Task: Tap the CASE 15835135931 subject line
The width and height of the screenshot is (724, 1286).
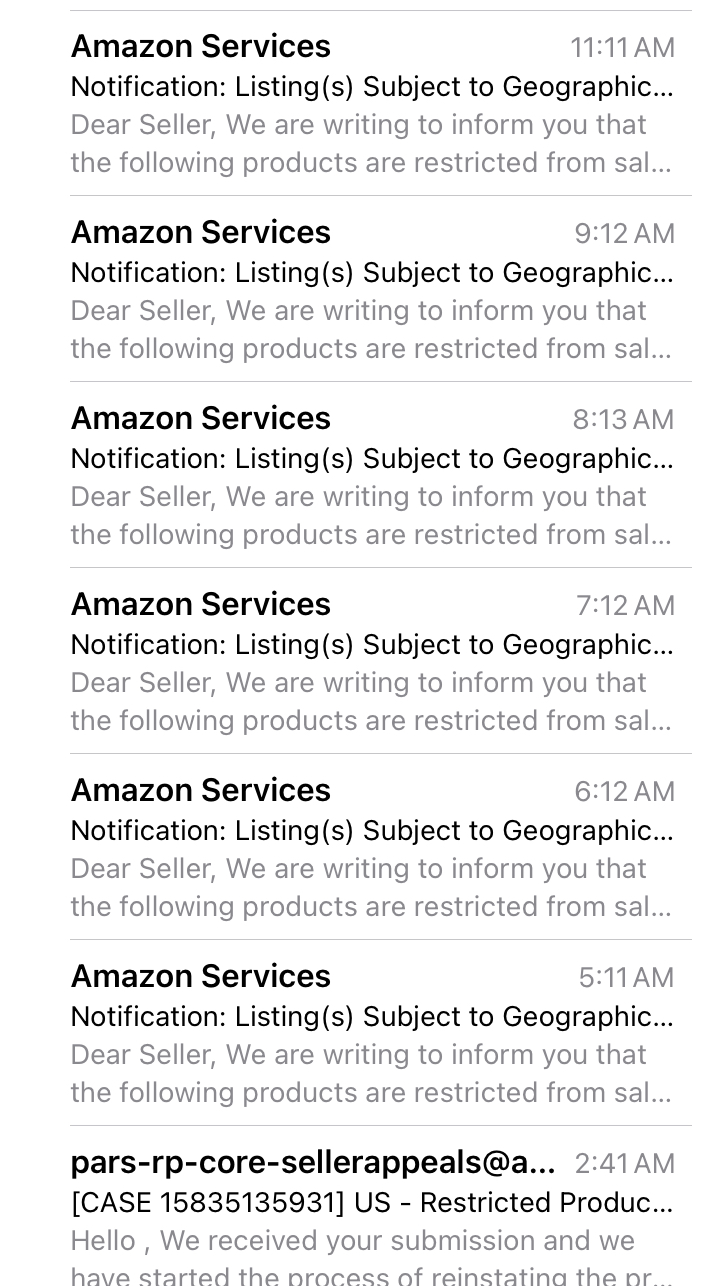Action: pyautogui.click(x=372, y=1203)
